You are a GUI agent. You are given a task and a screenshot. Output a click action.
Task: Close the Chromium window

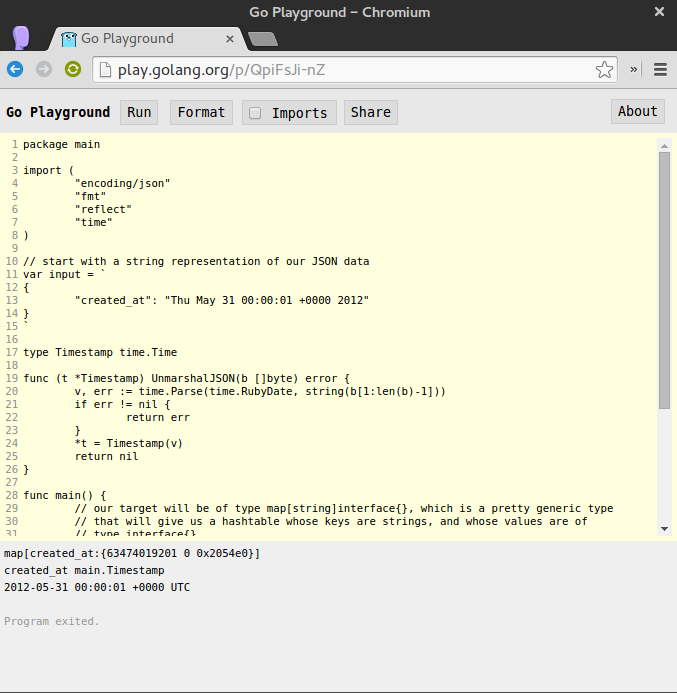tap(659, 11)
